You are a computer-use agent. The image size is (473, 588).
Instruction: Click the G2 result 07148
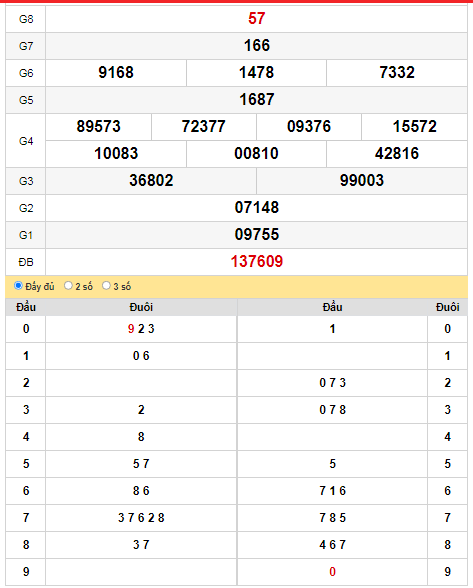coord(257,207)
